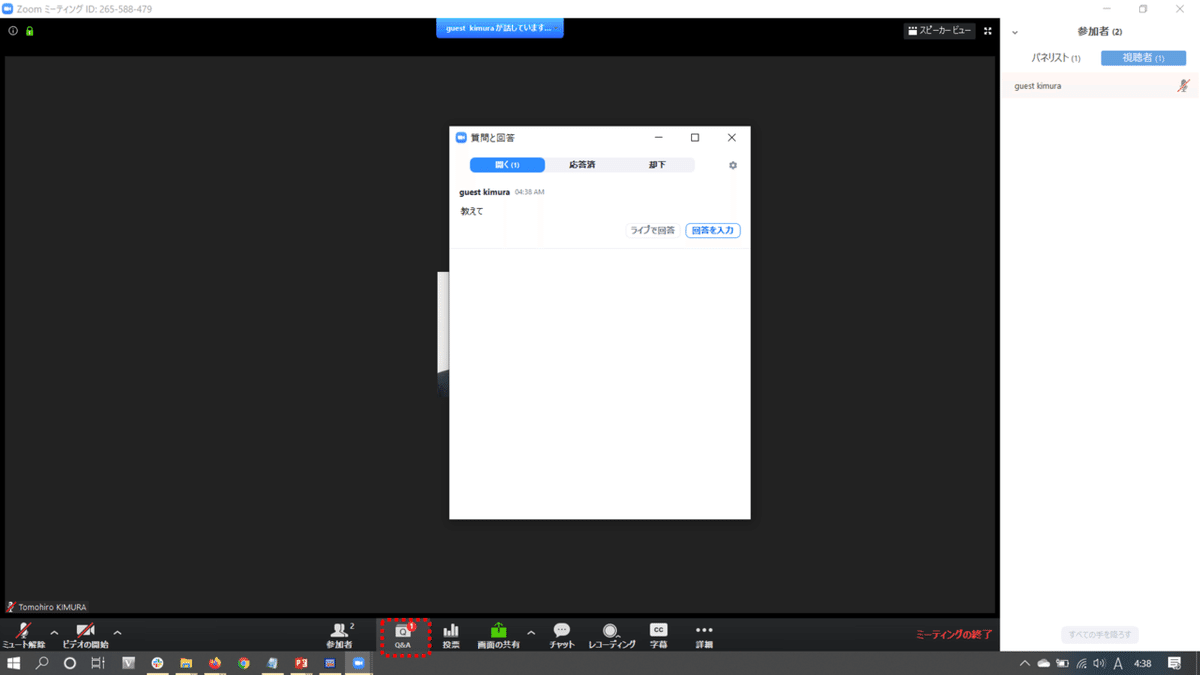
Task: Start 画面の共有 screen sharing
Action: click(498, 635)
